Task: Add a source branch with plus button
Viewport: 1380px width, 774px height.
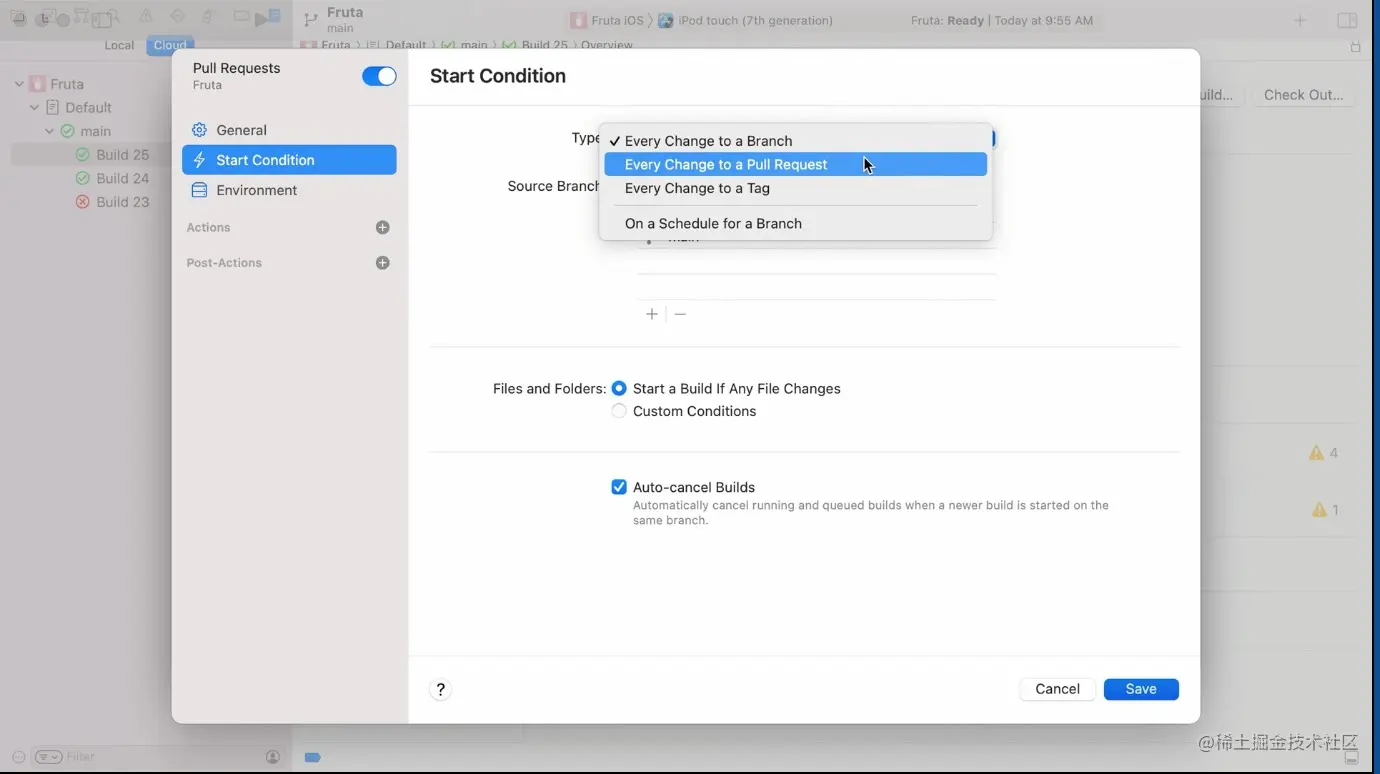Action: pyautogui.click(x=652, y=314)
